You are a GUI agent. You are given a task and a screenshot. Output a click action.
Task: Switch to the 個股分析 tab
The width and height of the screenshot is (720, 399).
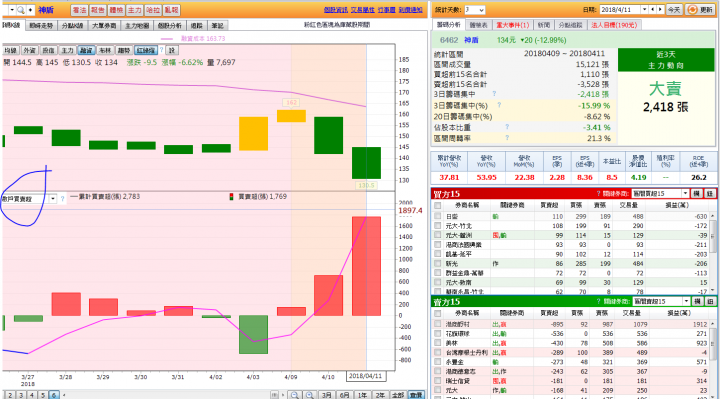[169, 26]
